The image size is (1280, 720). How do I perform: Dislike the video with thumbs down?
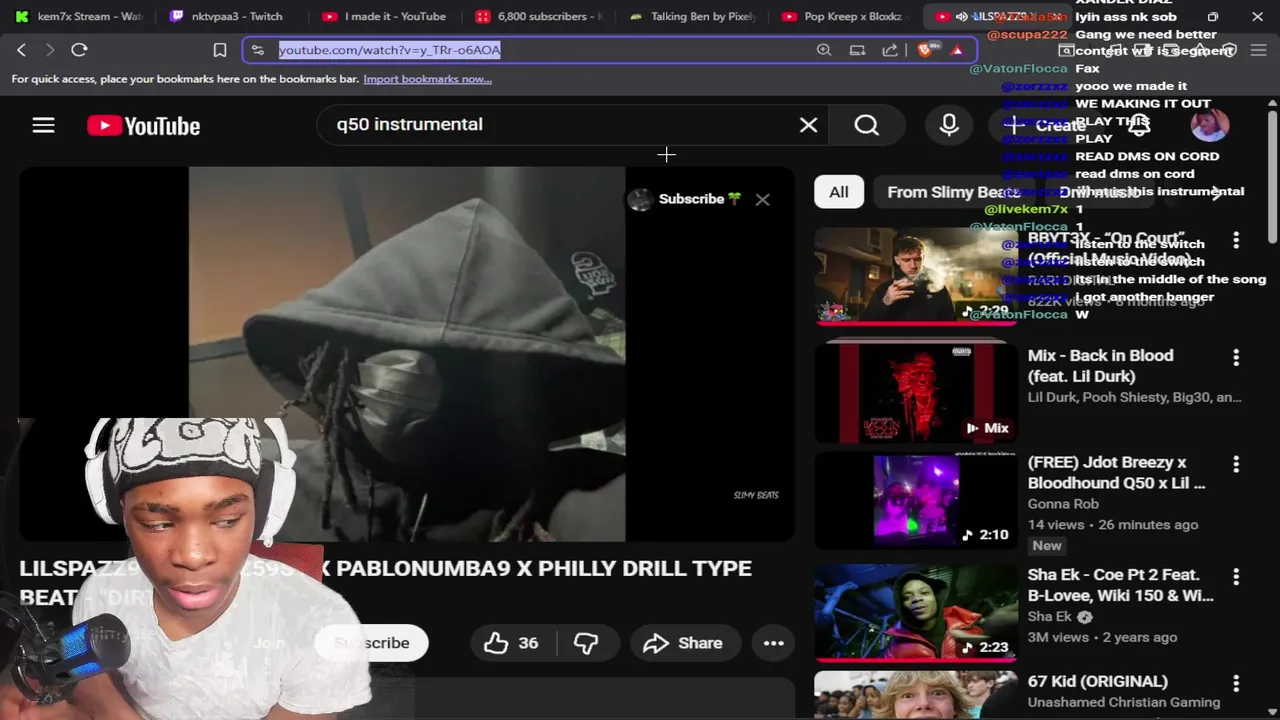pos(586,643)
